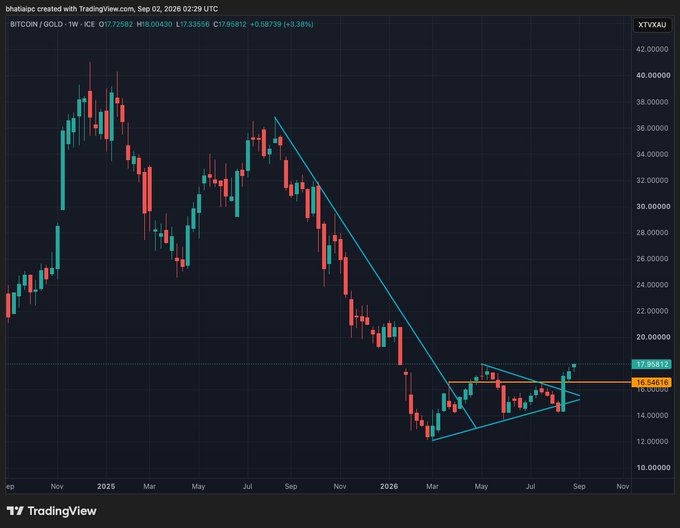Click the 22.00000 price axis label
Viewport: 680px width, 528px height.
pyautogui.click(x=652, y=311)
